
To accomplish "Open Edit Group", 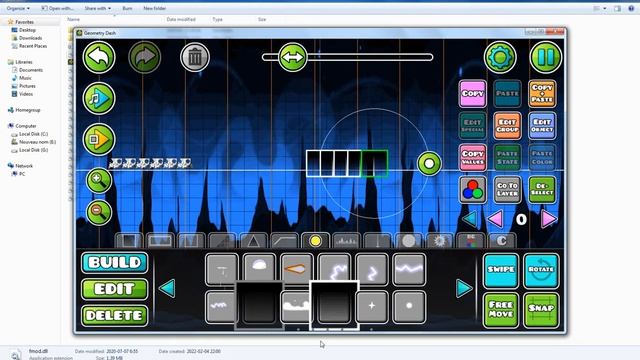I will (x=507, y=126).
